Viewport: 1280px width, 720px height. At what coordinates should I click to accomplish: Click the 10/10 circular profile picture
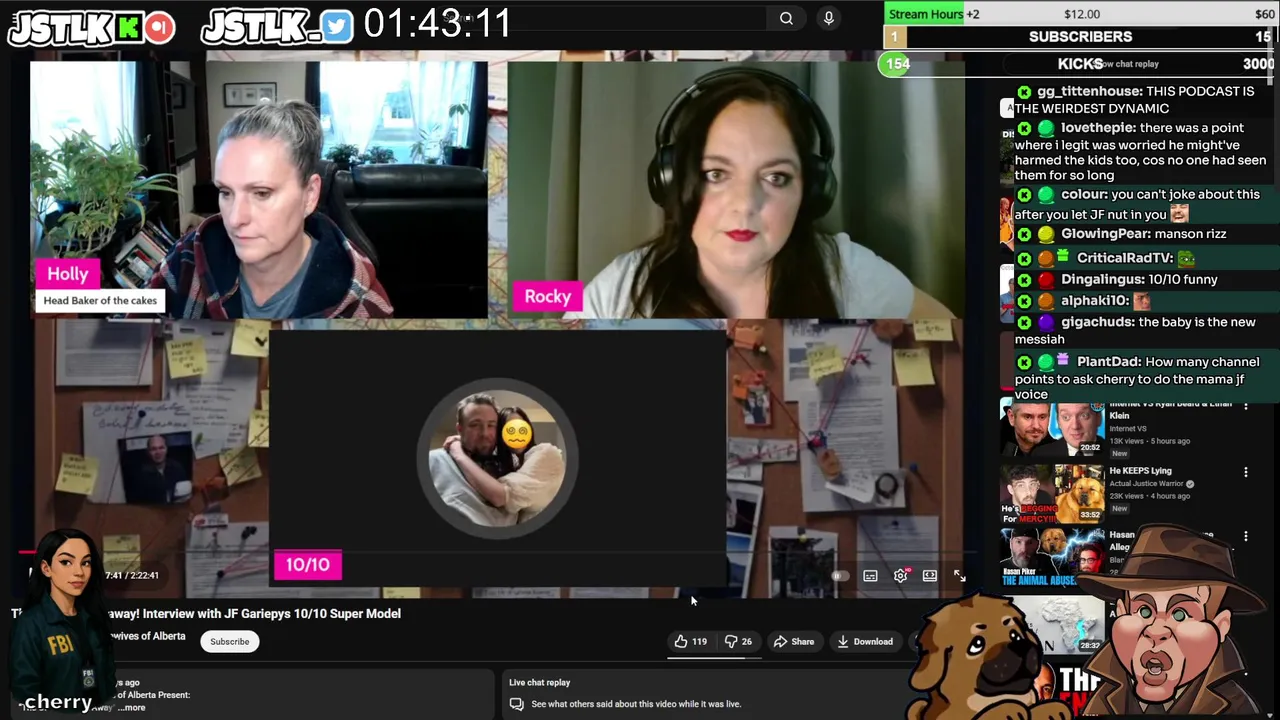(497, 458)
